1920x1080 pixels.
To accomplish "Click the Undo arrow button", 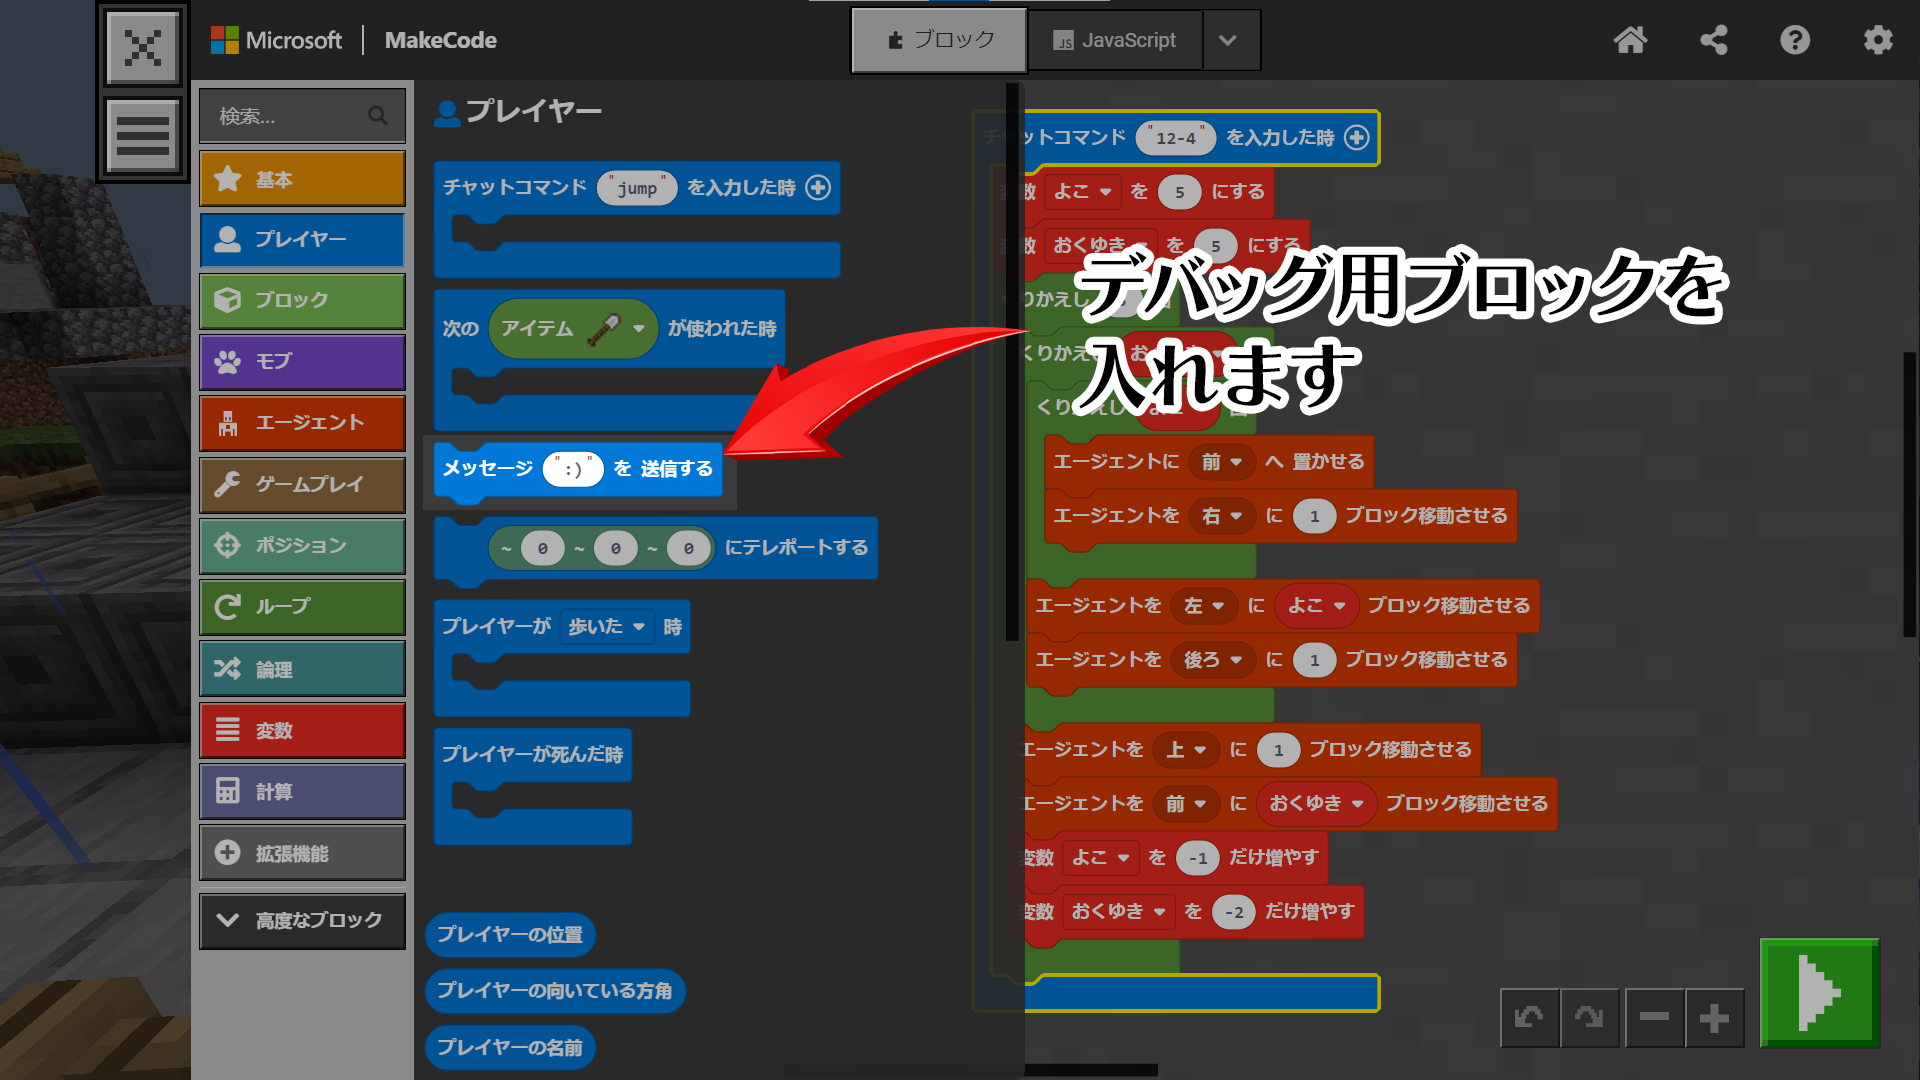I will (1529, 1018).
